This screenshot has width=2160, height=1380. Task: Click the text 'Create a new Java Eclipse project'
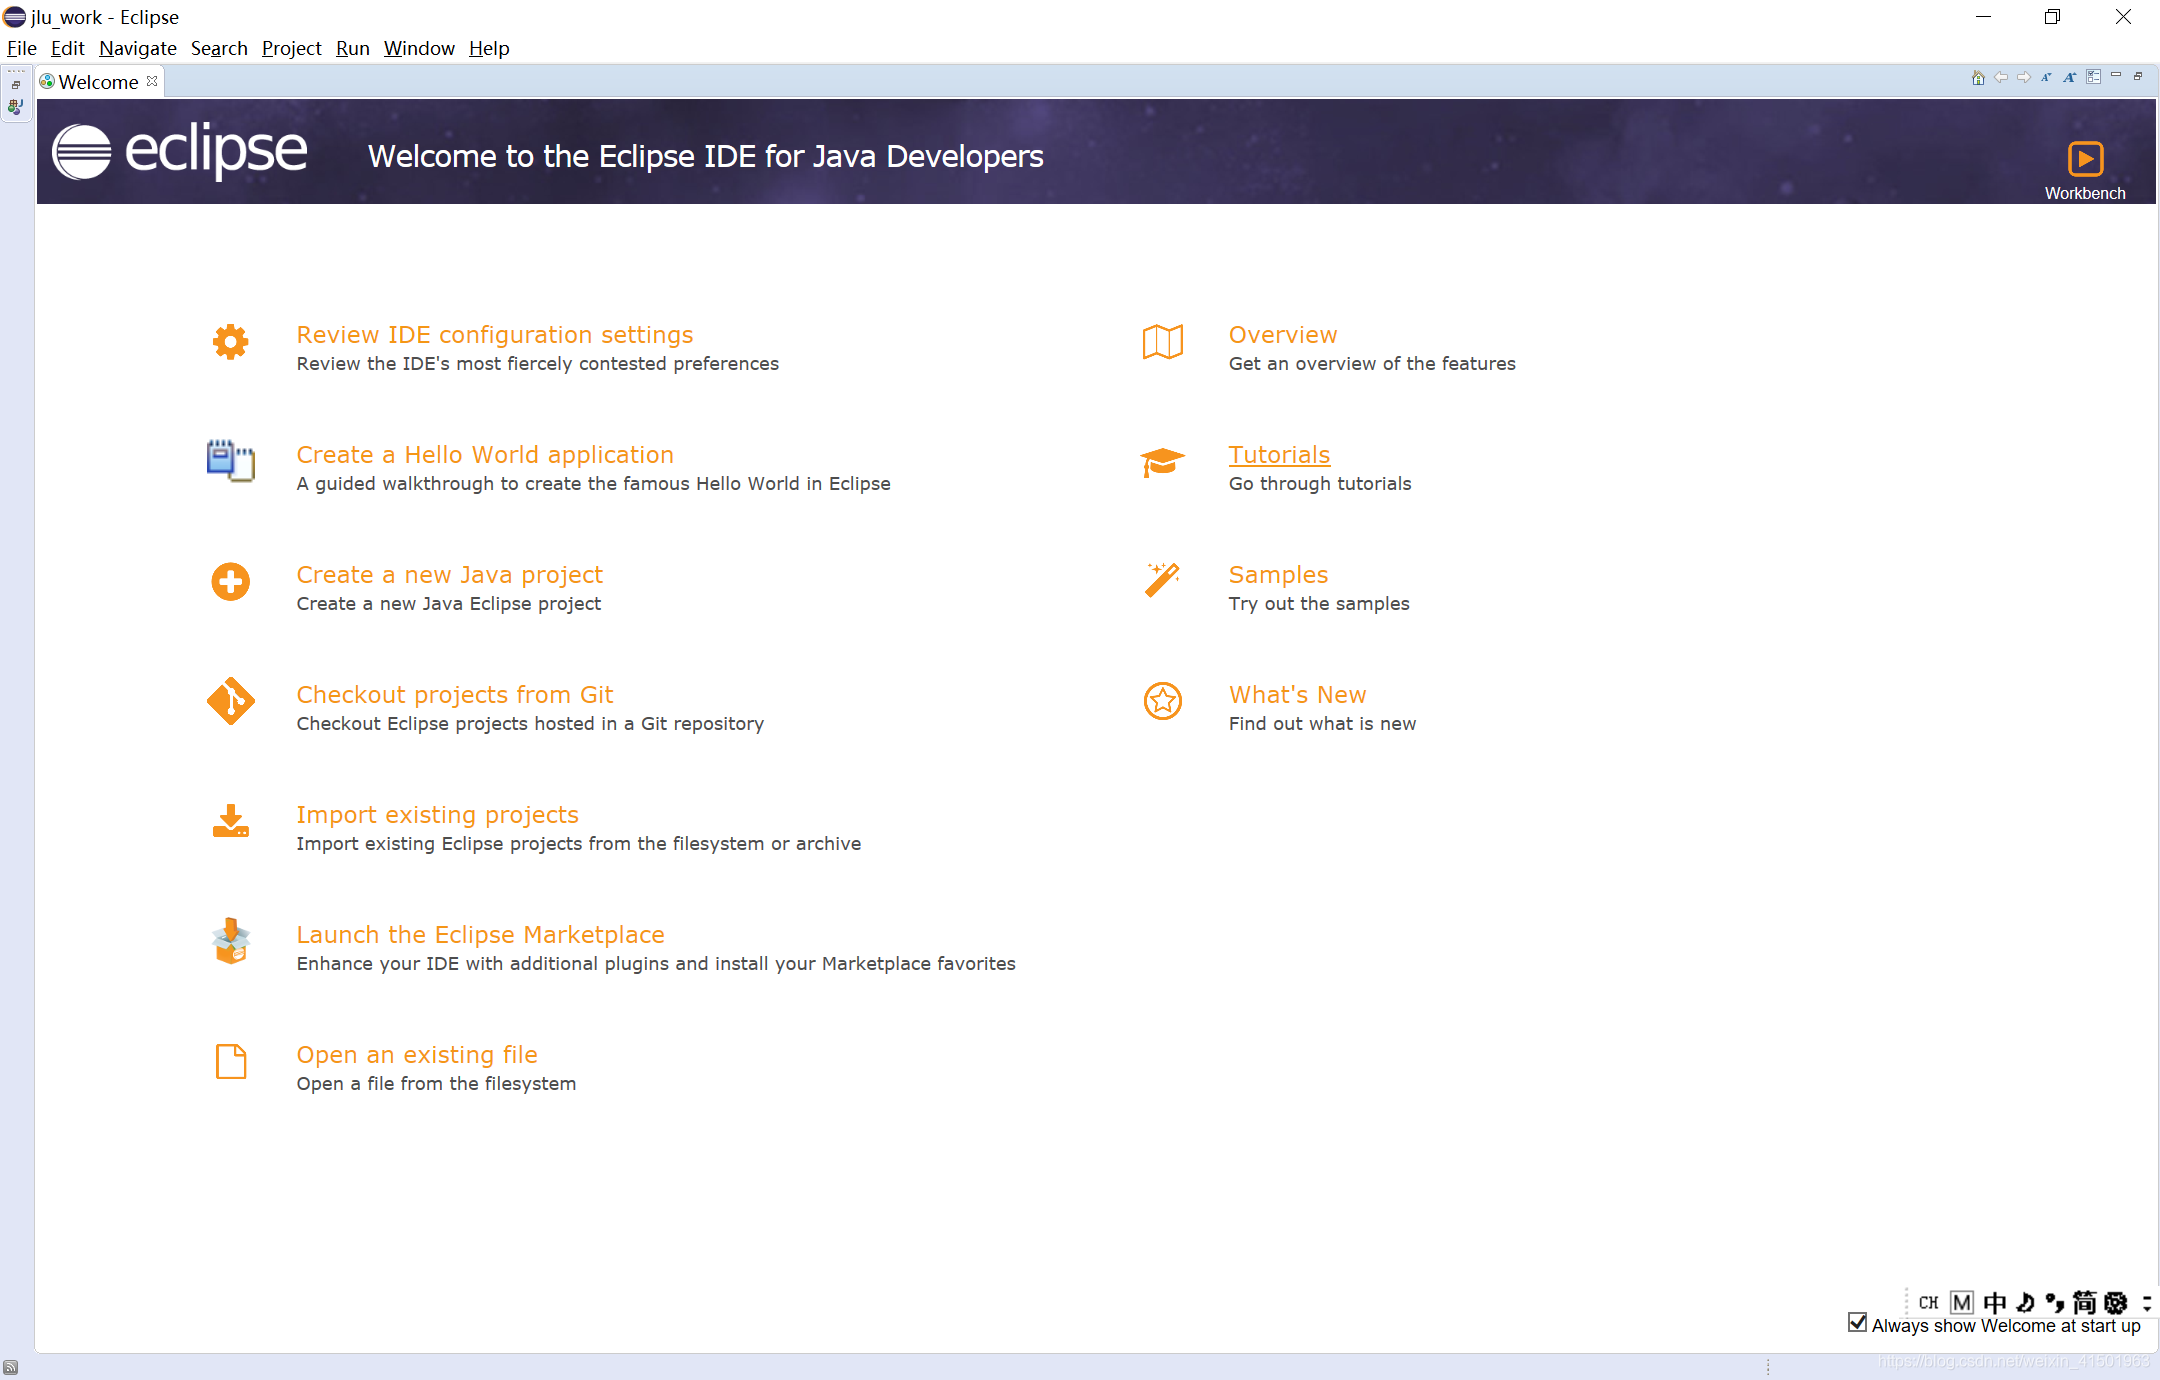[x=449, y=603]
